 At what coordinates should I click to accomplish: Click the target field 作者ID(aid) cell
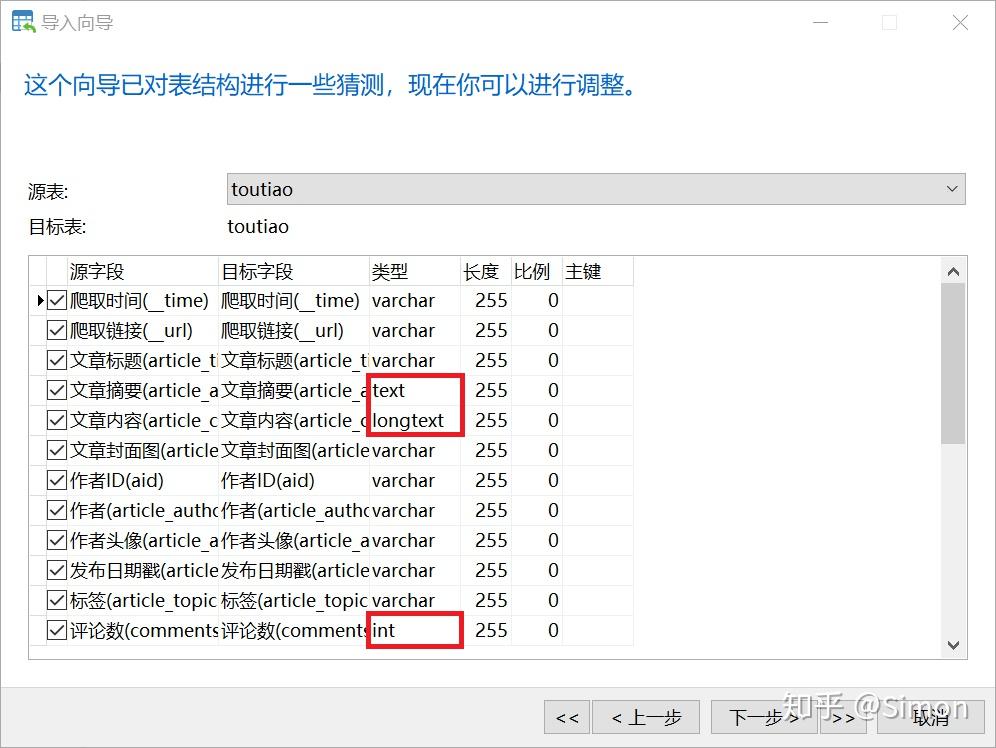(293, 480)
